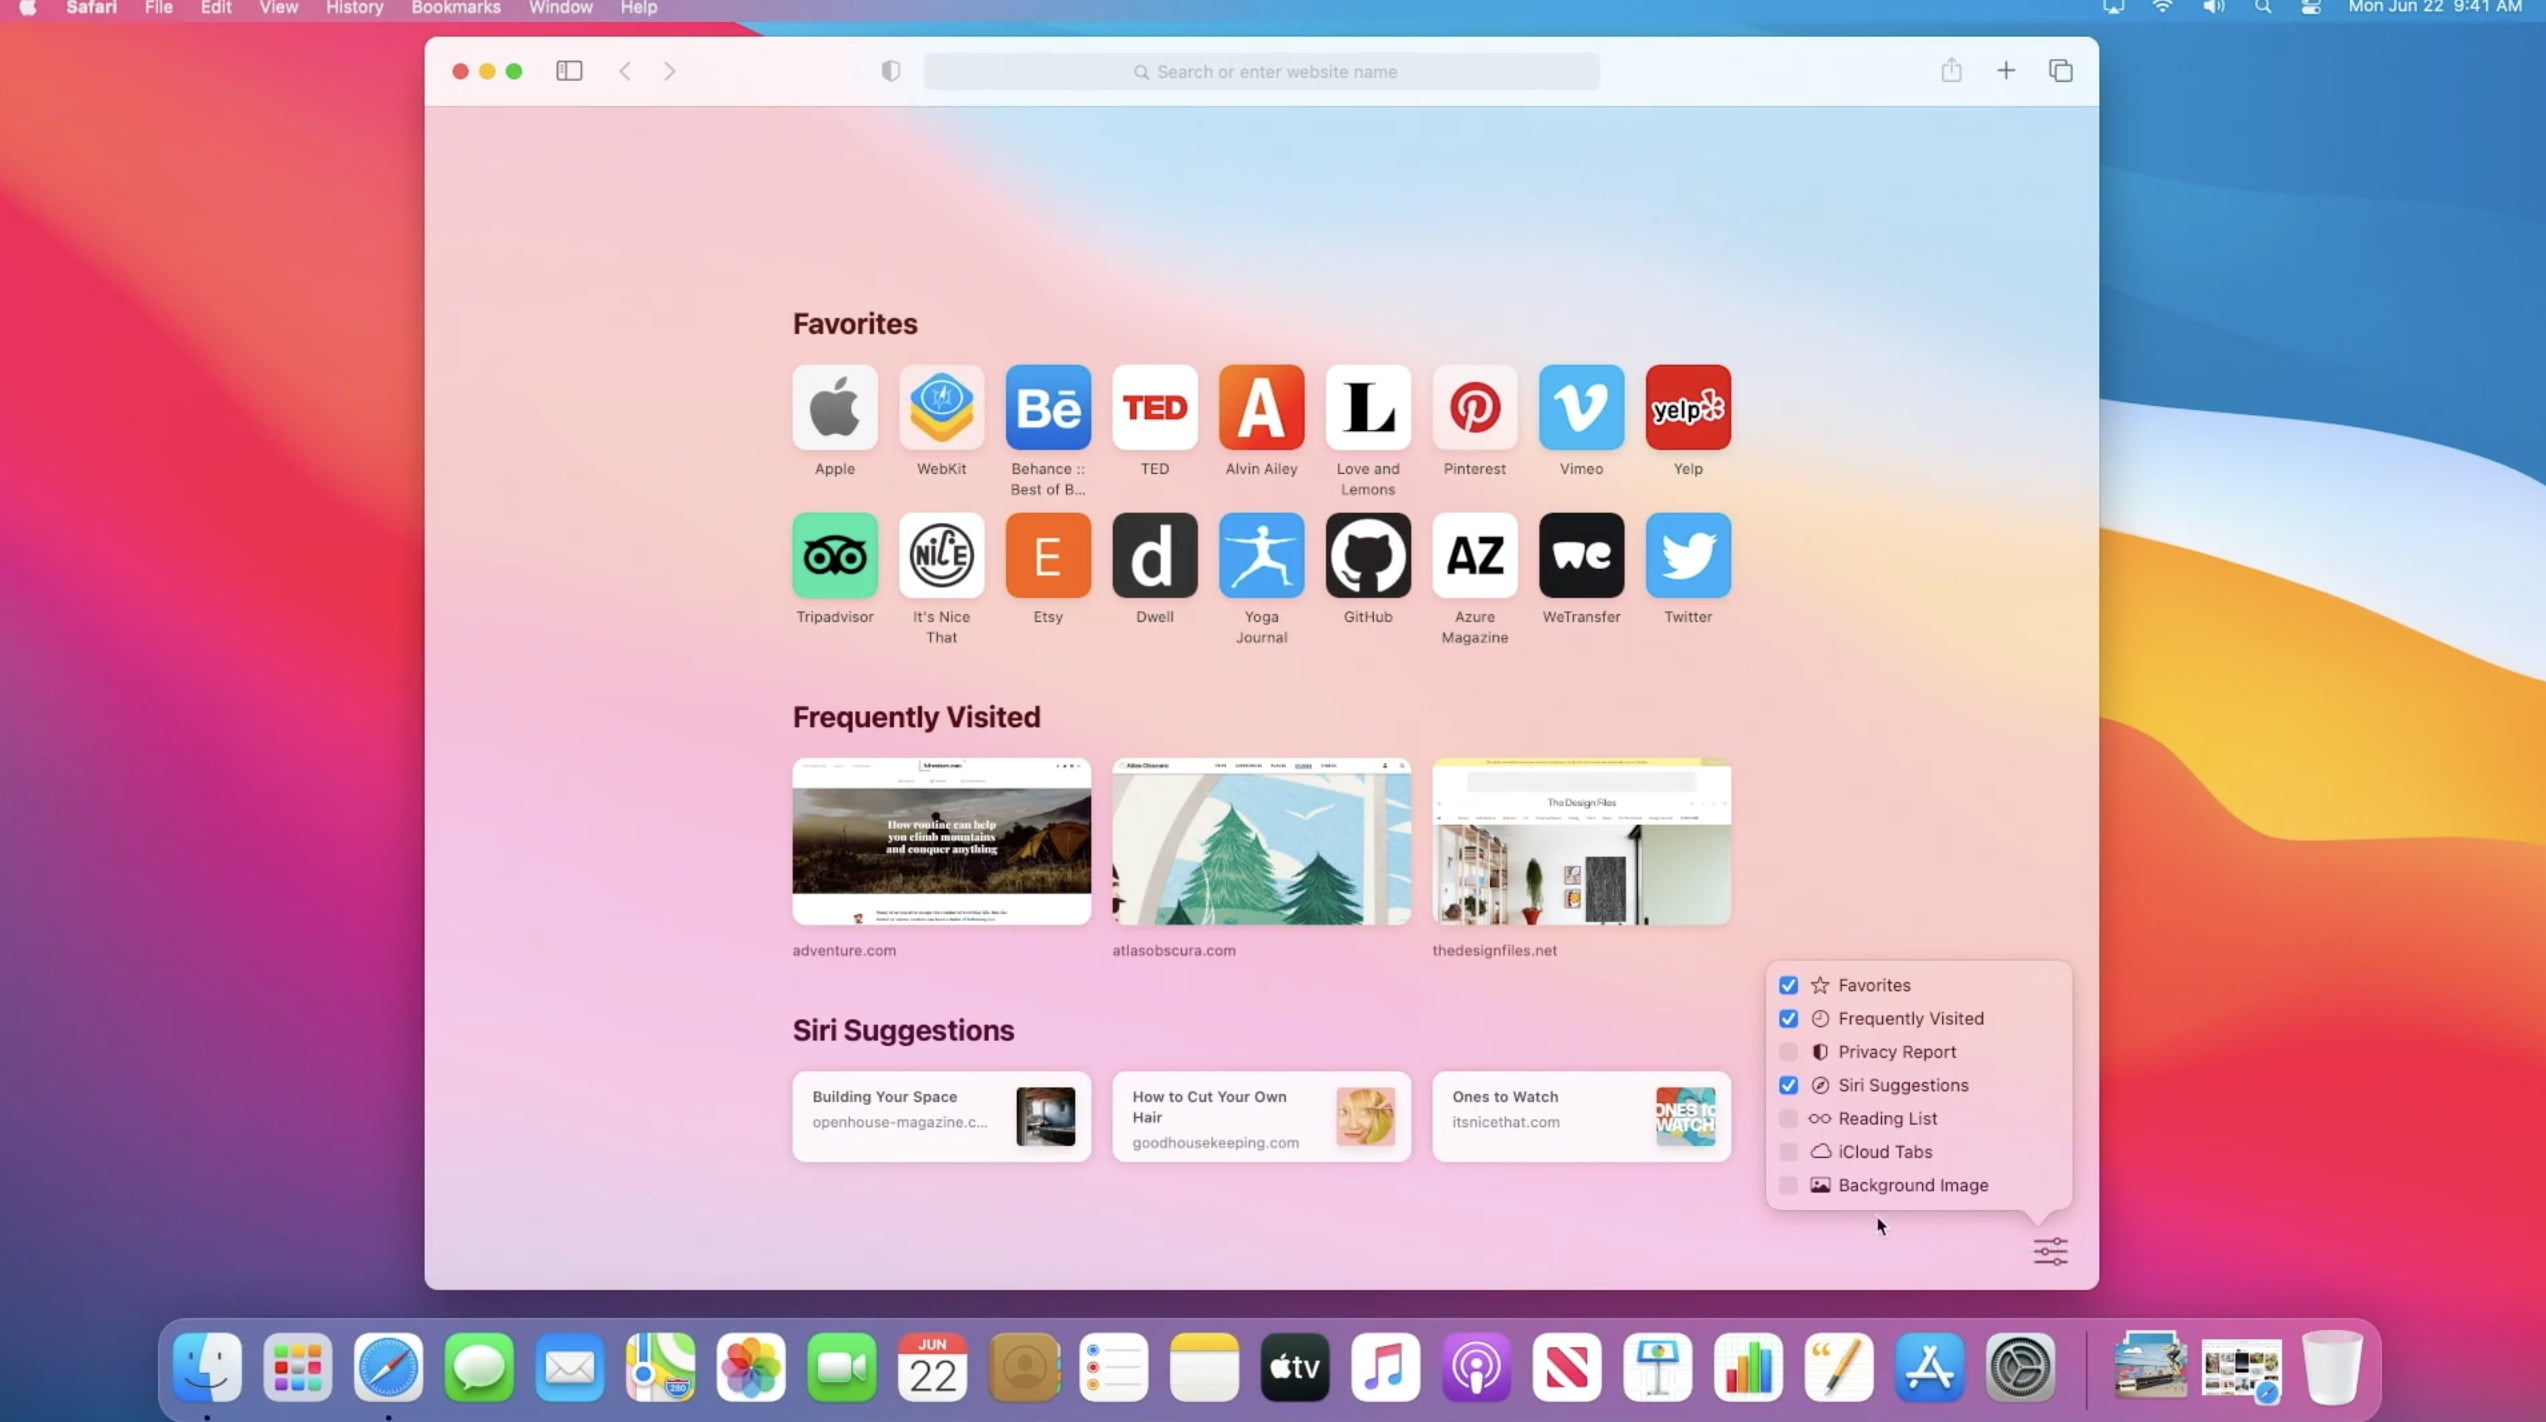Open the Tripadvisor favorite

[x=835, y=555]
